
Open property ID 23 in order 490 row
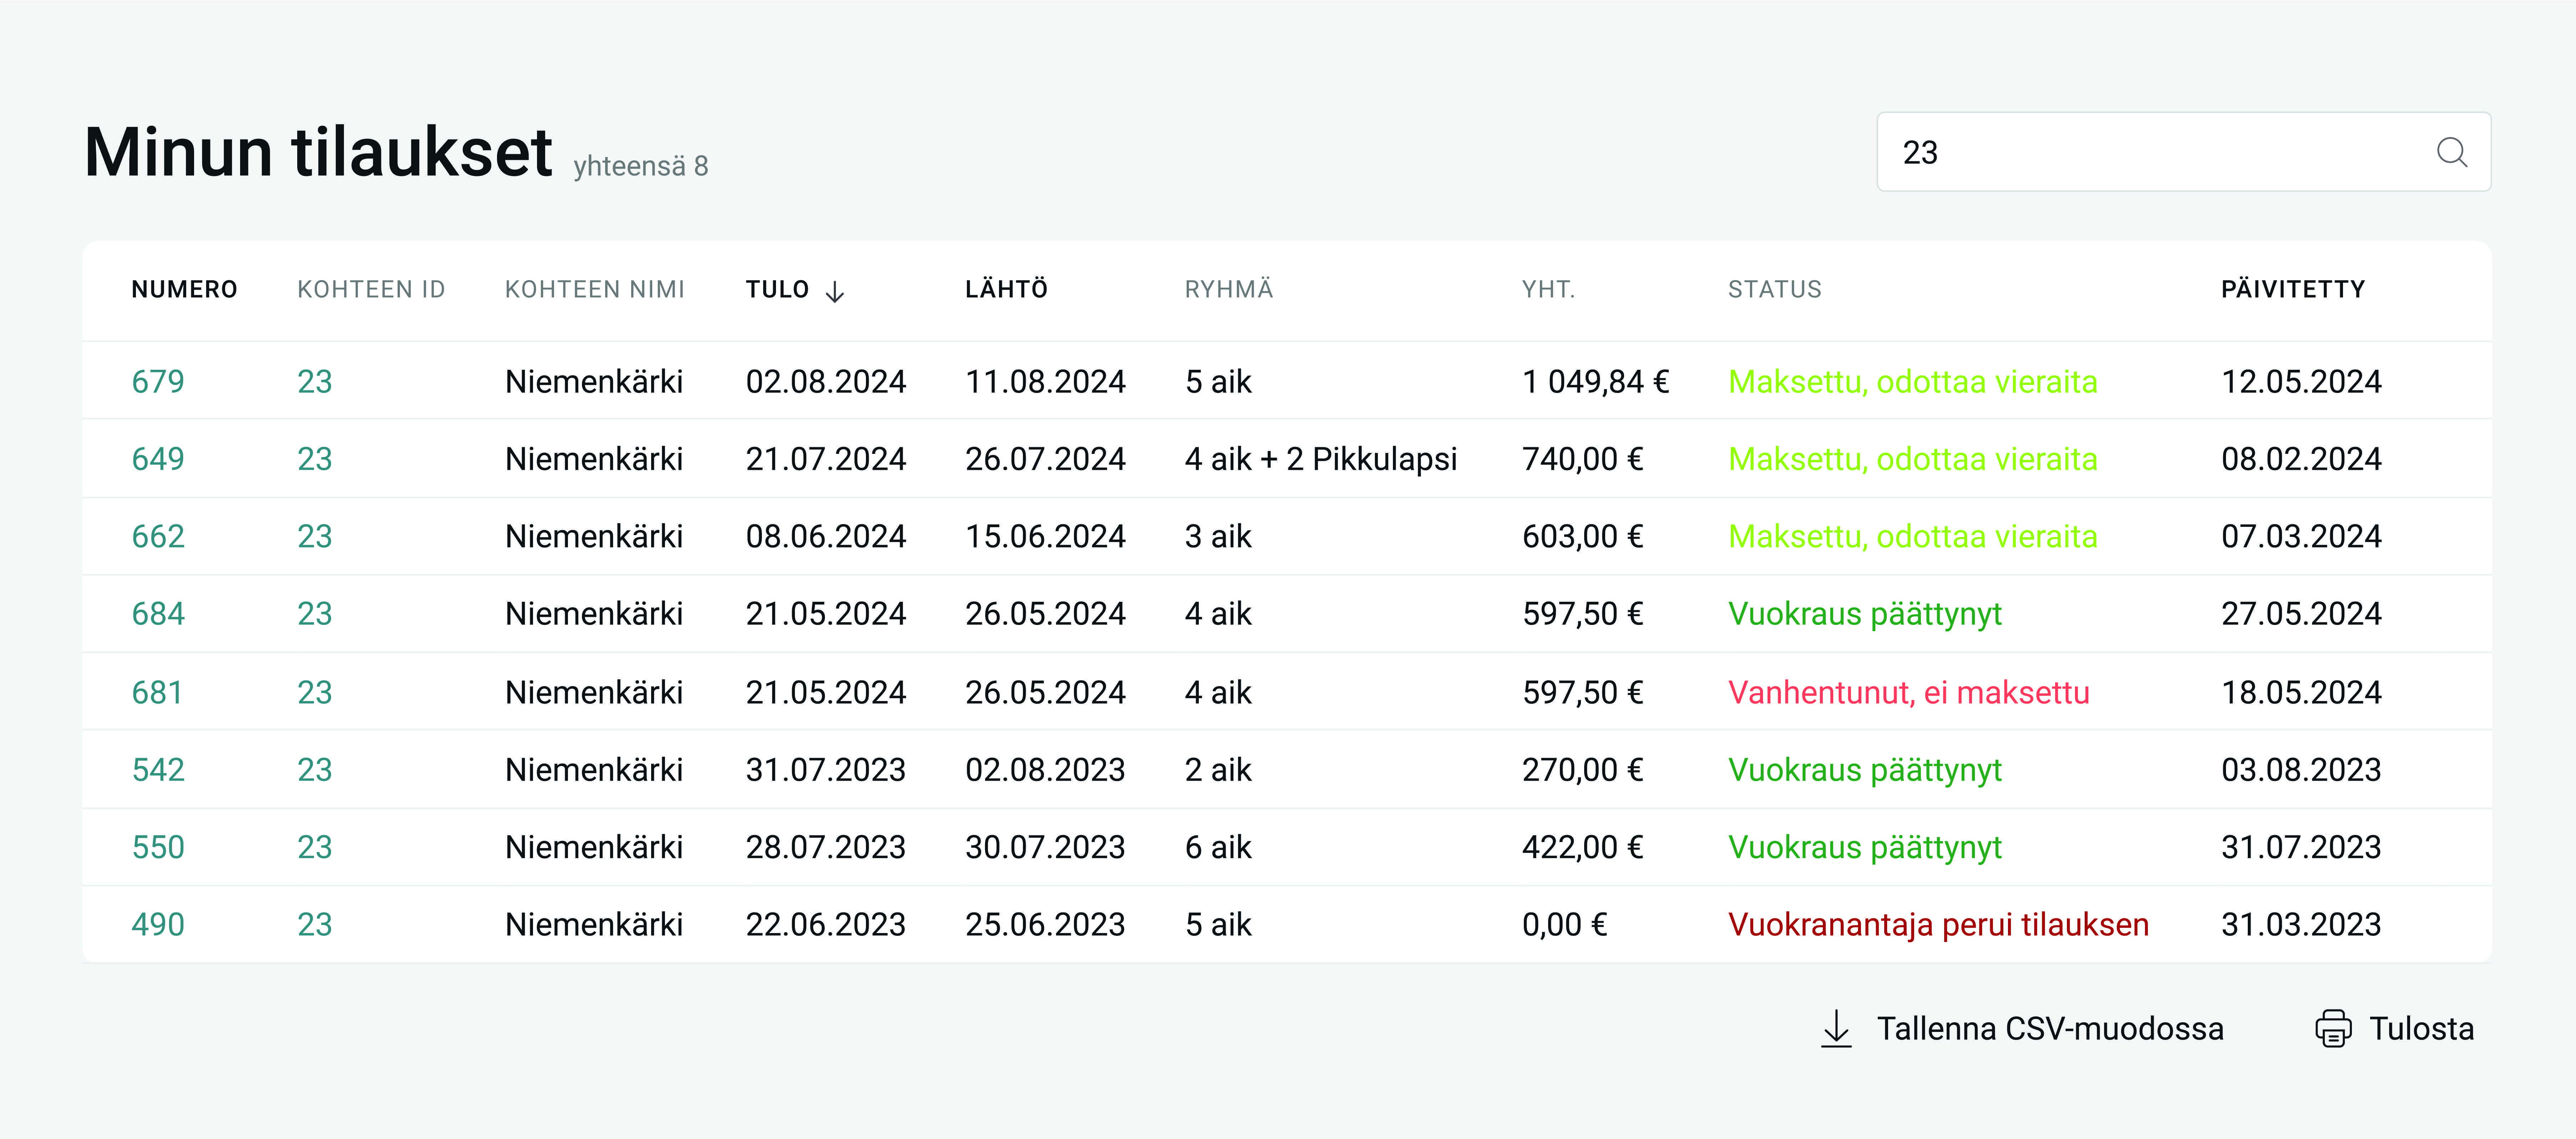tap(315, 924)
